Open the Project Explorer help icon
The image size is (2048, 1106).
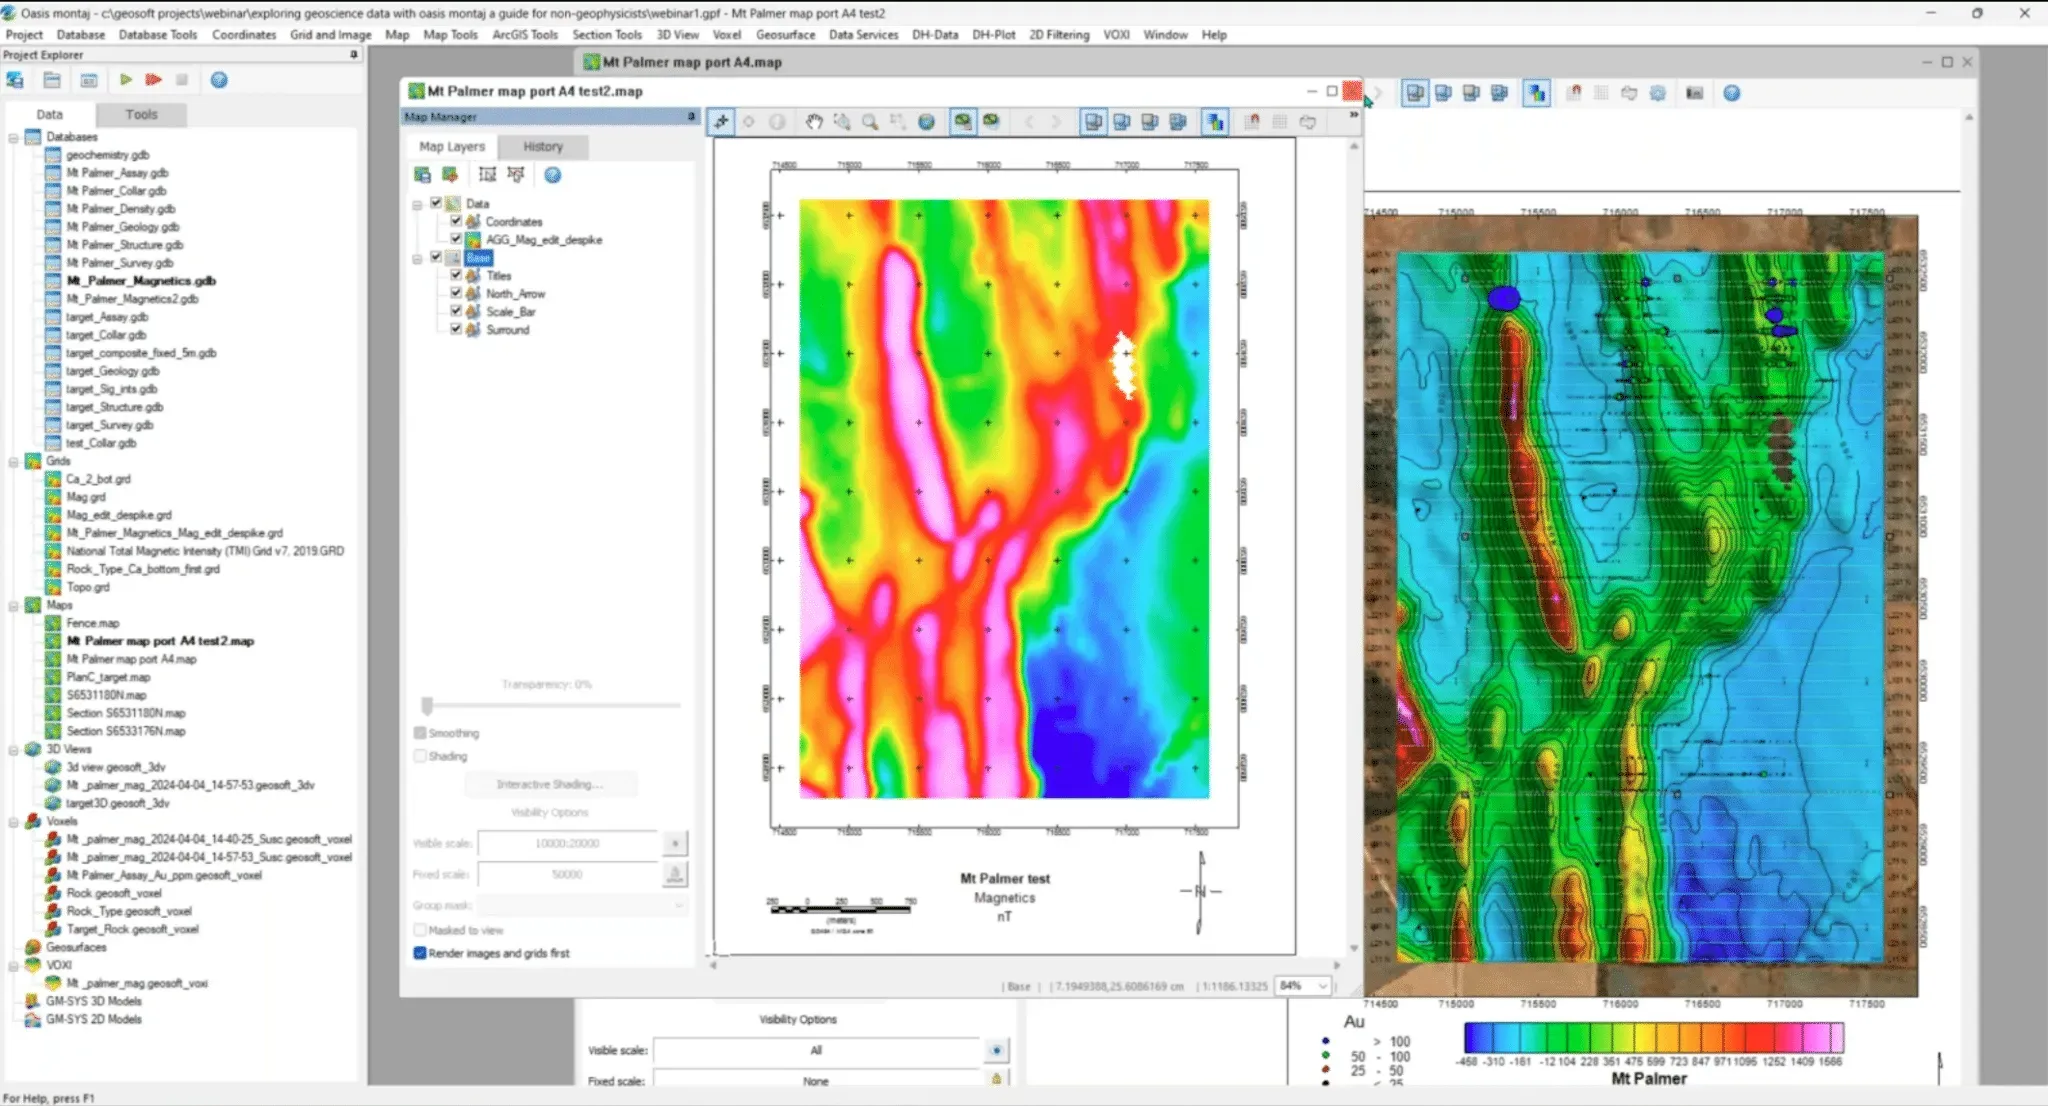pos(219,80)
